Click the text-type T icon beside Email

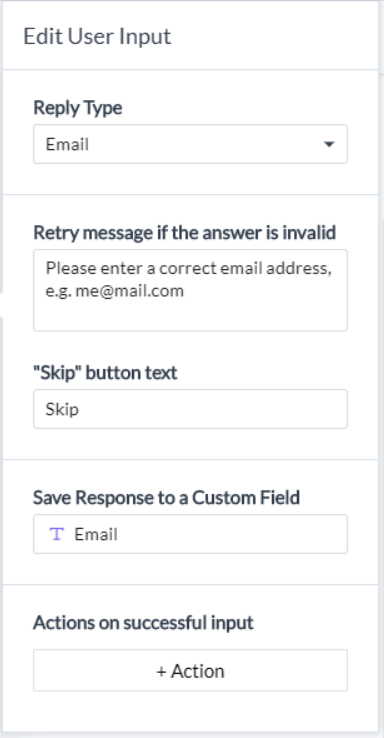56,534
